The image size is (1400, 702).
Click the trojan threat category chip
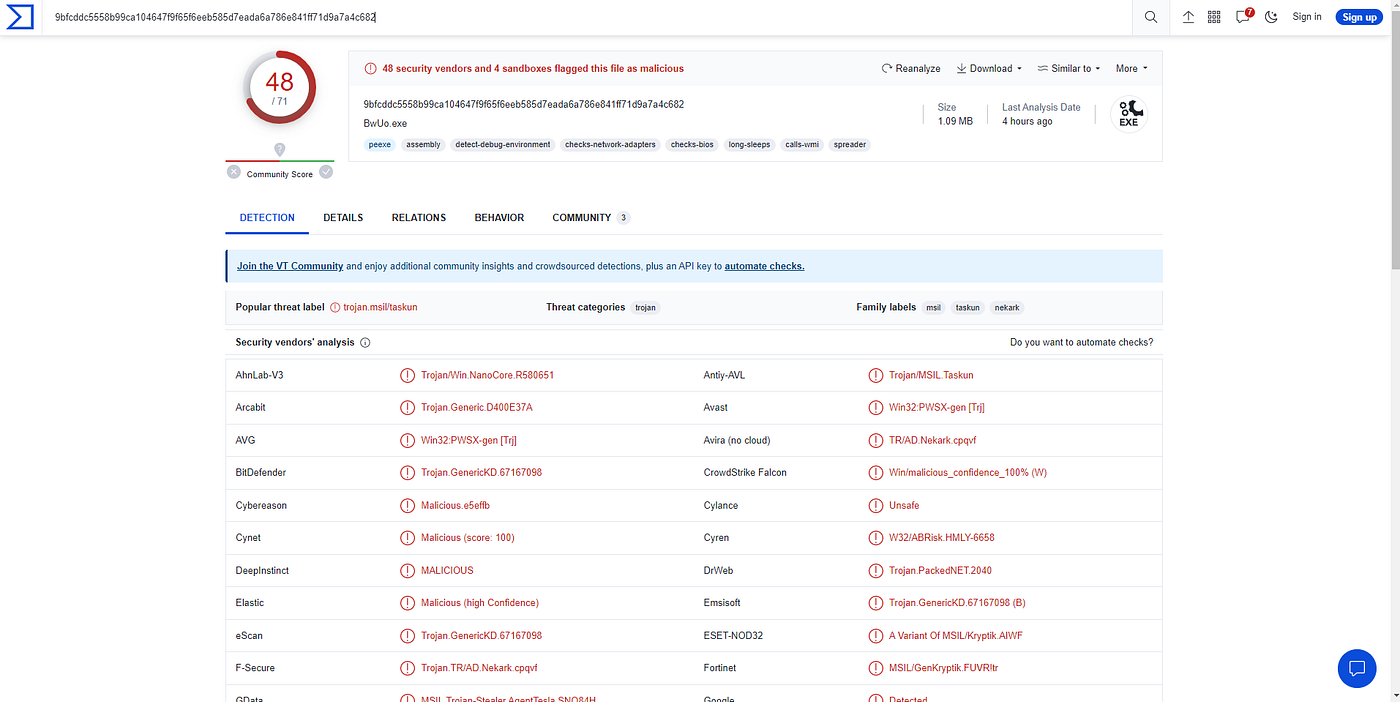coord(646,308)
